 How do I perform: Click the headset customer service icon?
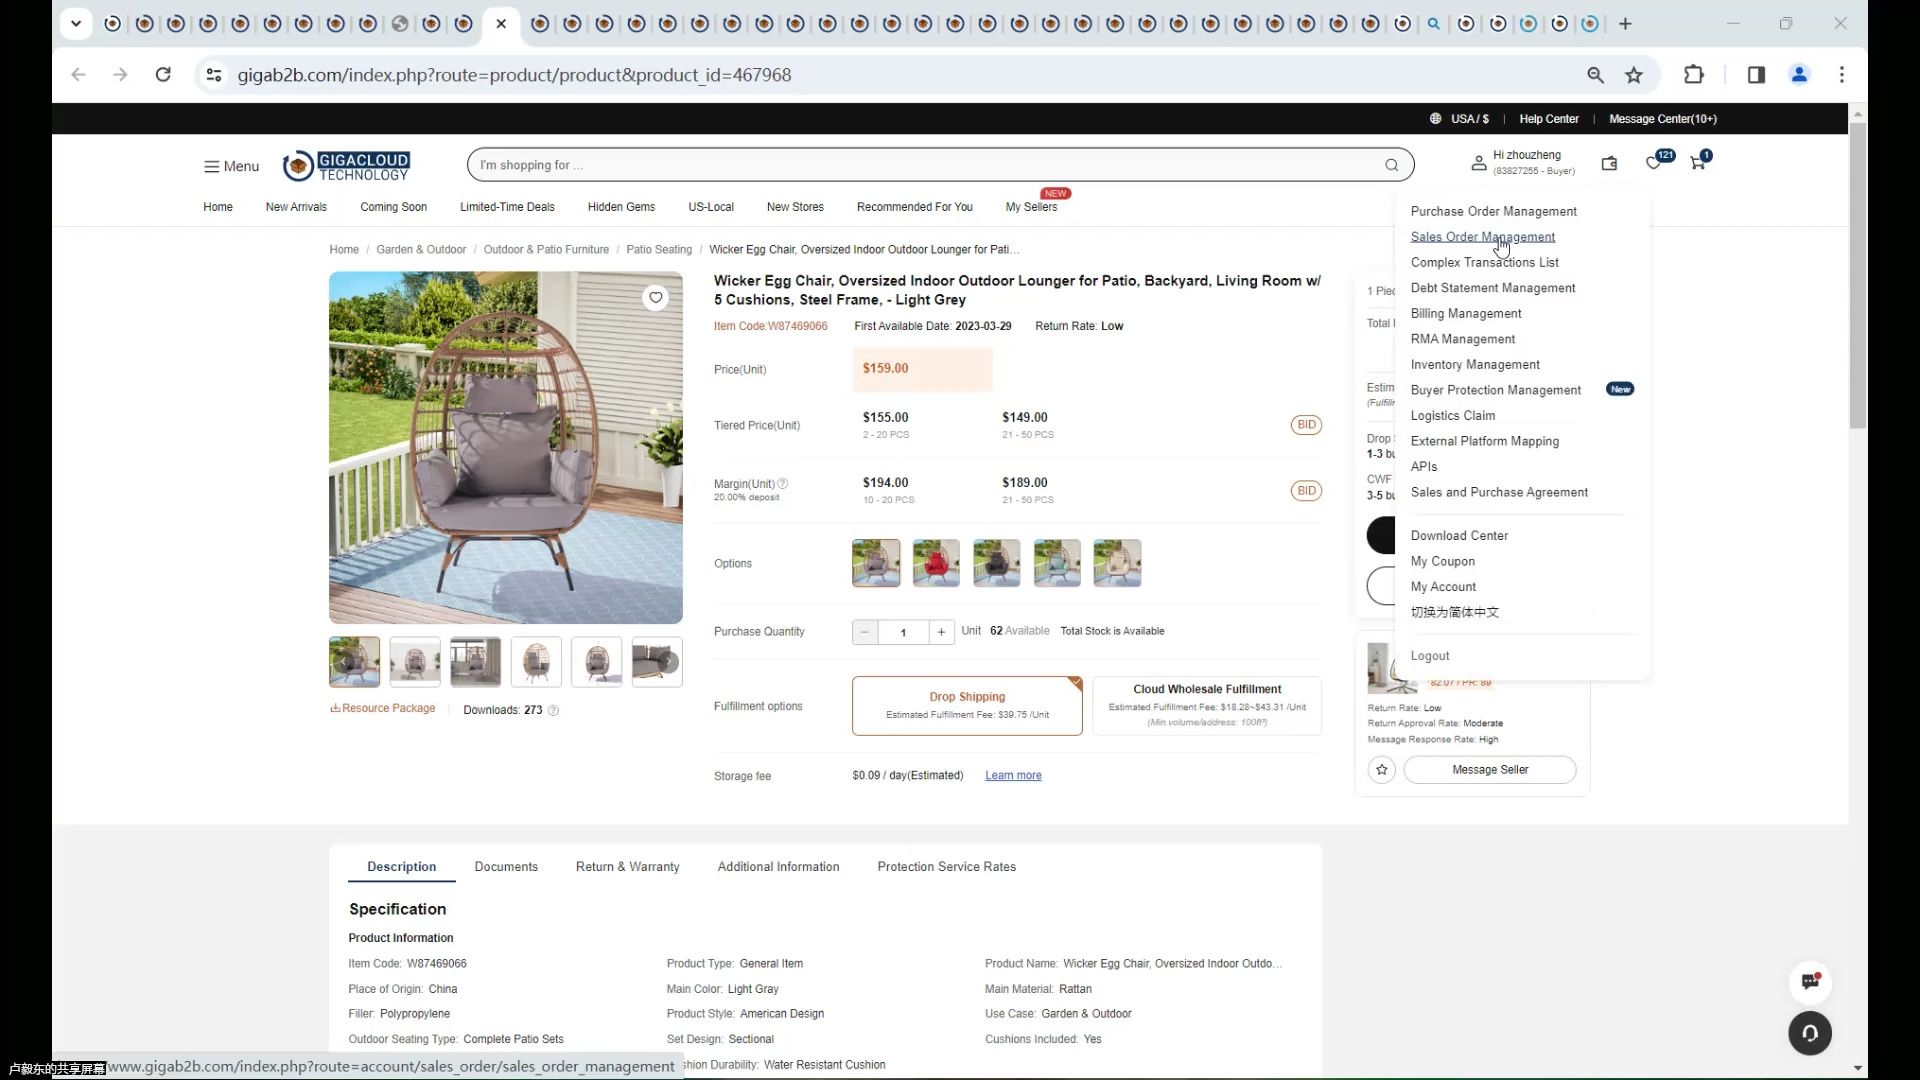click(1810, 1033)
